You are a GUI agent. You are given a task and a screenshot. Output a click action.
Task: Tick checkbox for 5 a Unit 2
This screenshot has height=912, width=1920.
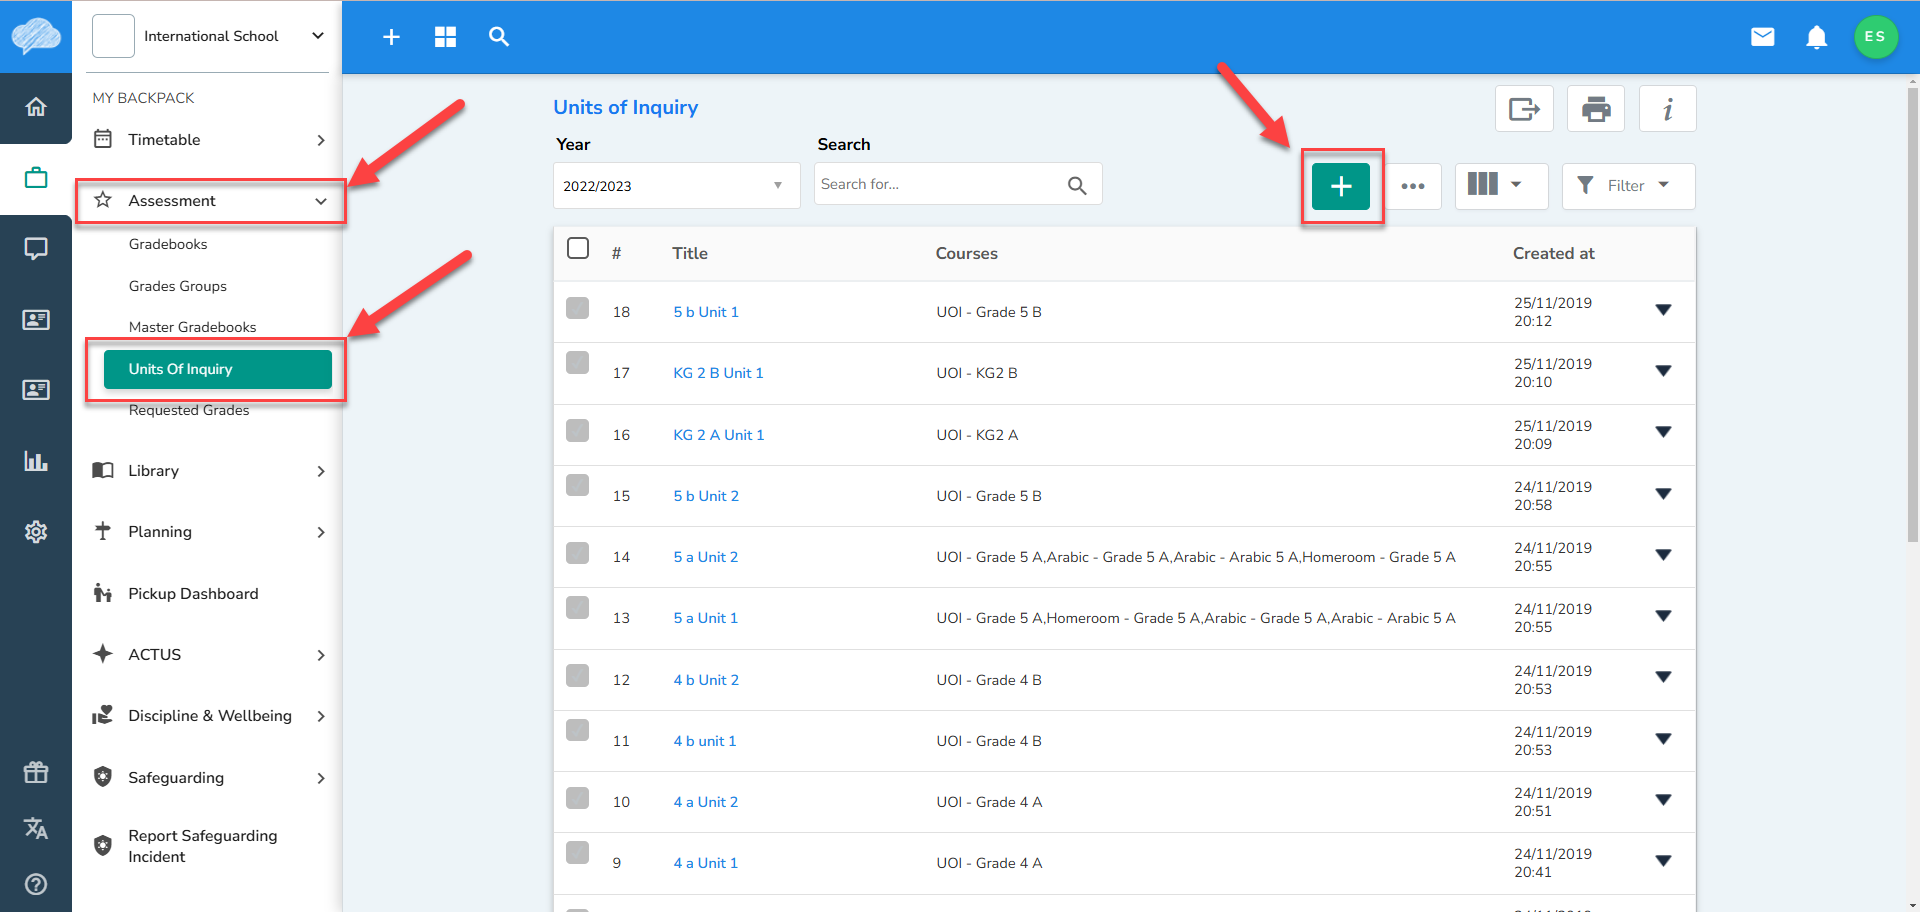pyautogui.click(x=578, y=553)
